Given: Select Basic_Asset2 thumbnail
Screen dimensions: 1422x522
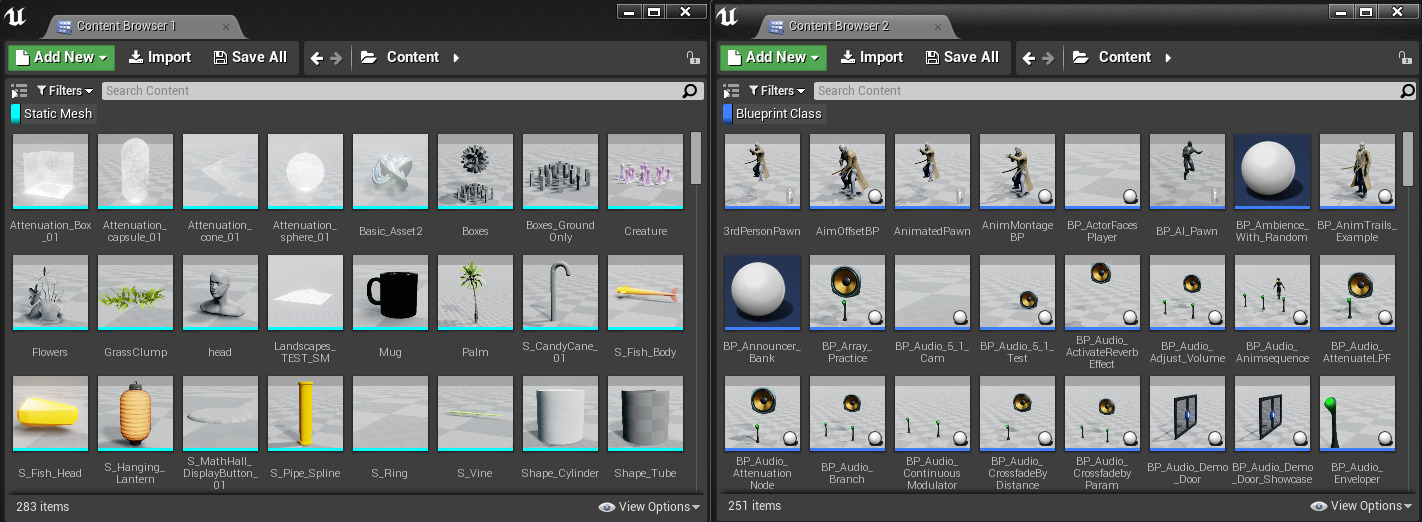Looking at the screenshot, I should click(x=390, y=171).
